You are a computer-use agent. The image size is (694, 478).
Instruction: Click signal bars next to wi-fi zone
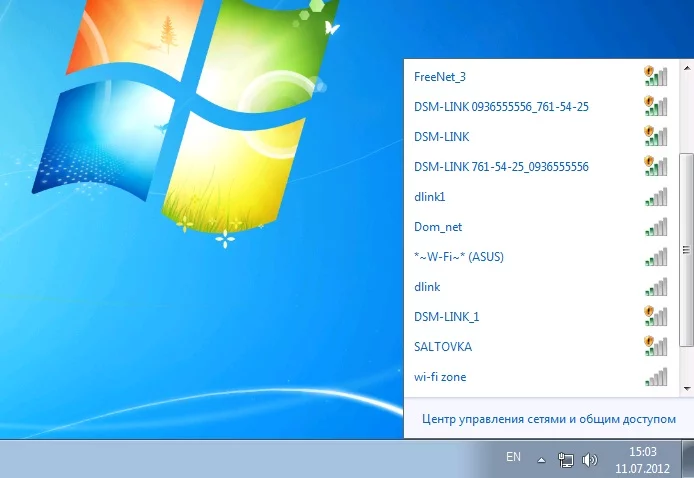pyautogui.click(x=655, y=377)
